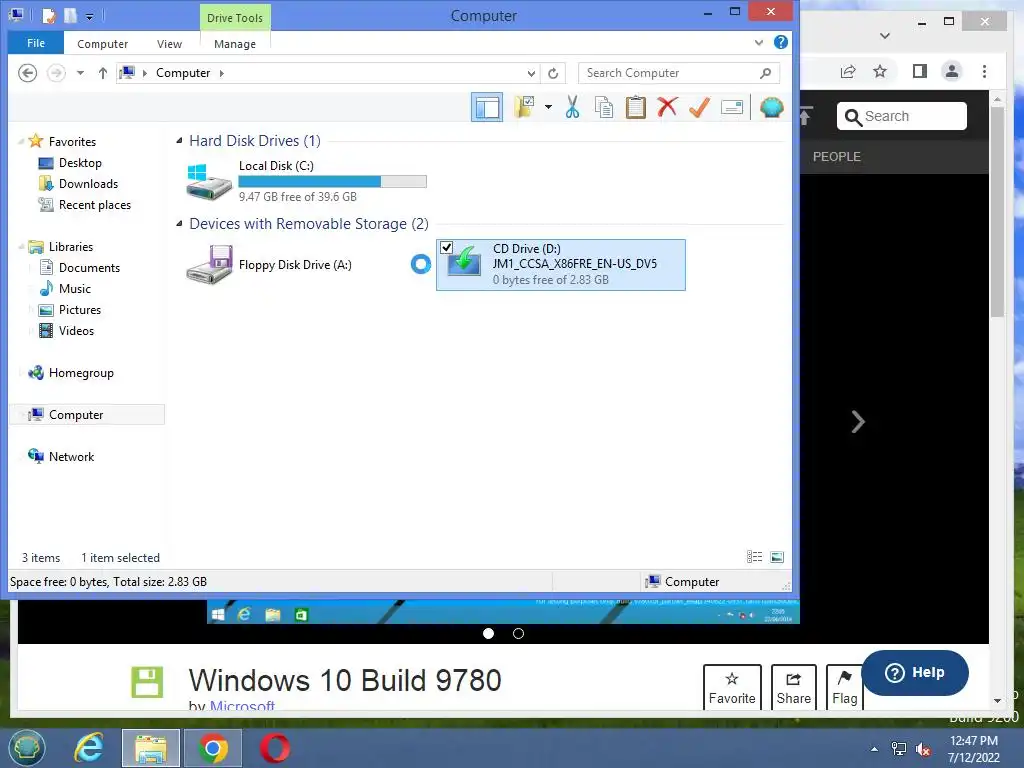Screen dimensions: 1024x768
Task: Open the folder options toolbar icon
Action: 524,107
